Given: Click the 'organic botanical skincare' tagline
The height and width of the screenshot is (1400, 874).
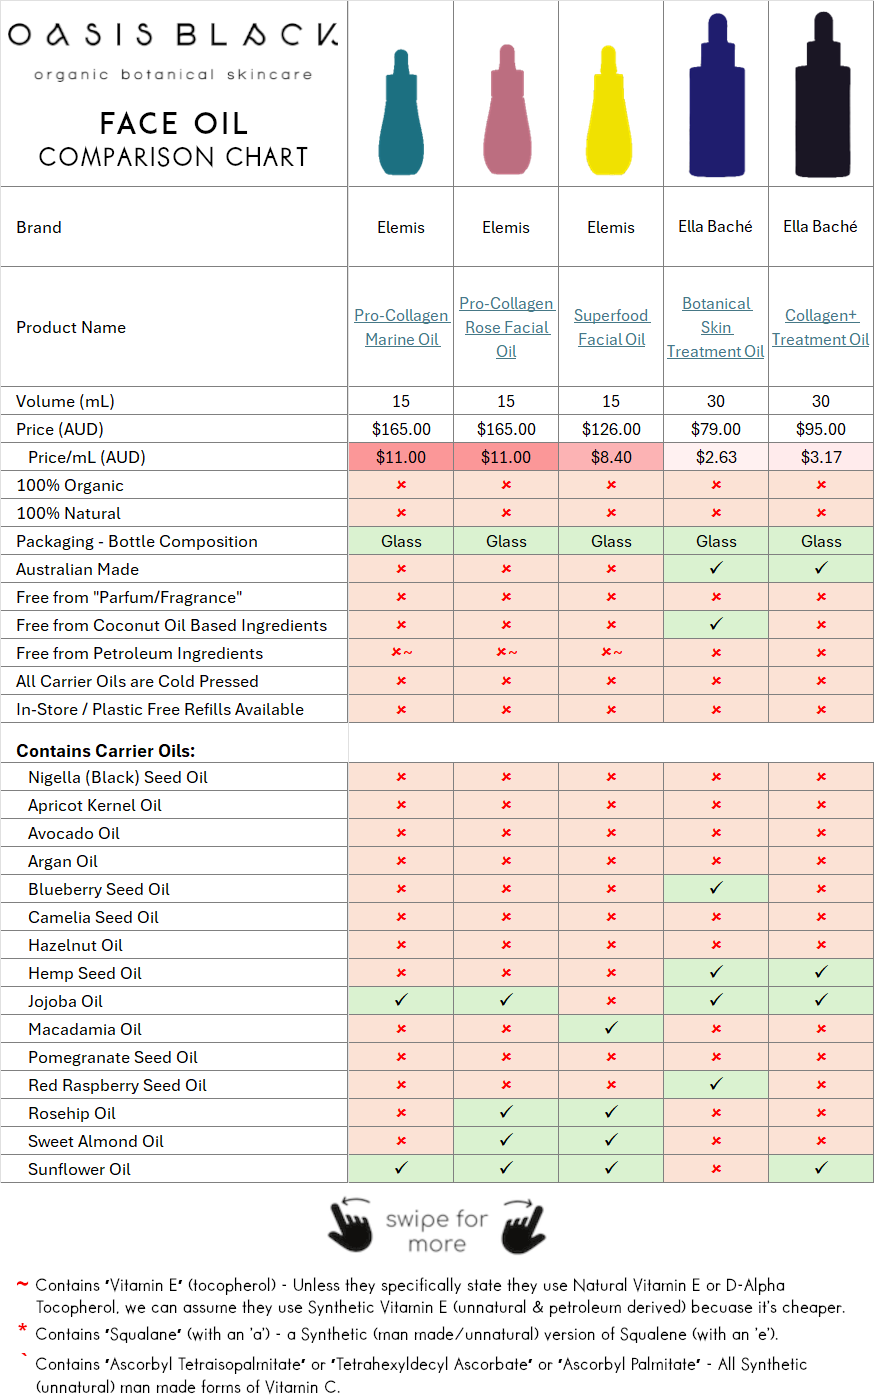Looking at the screenshot, I should tap(173, 75).
